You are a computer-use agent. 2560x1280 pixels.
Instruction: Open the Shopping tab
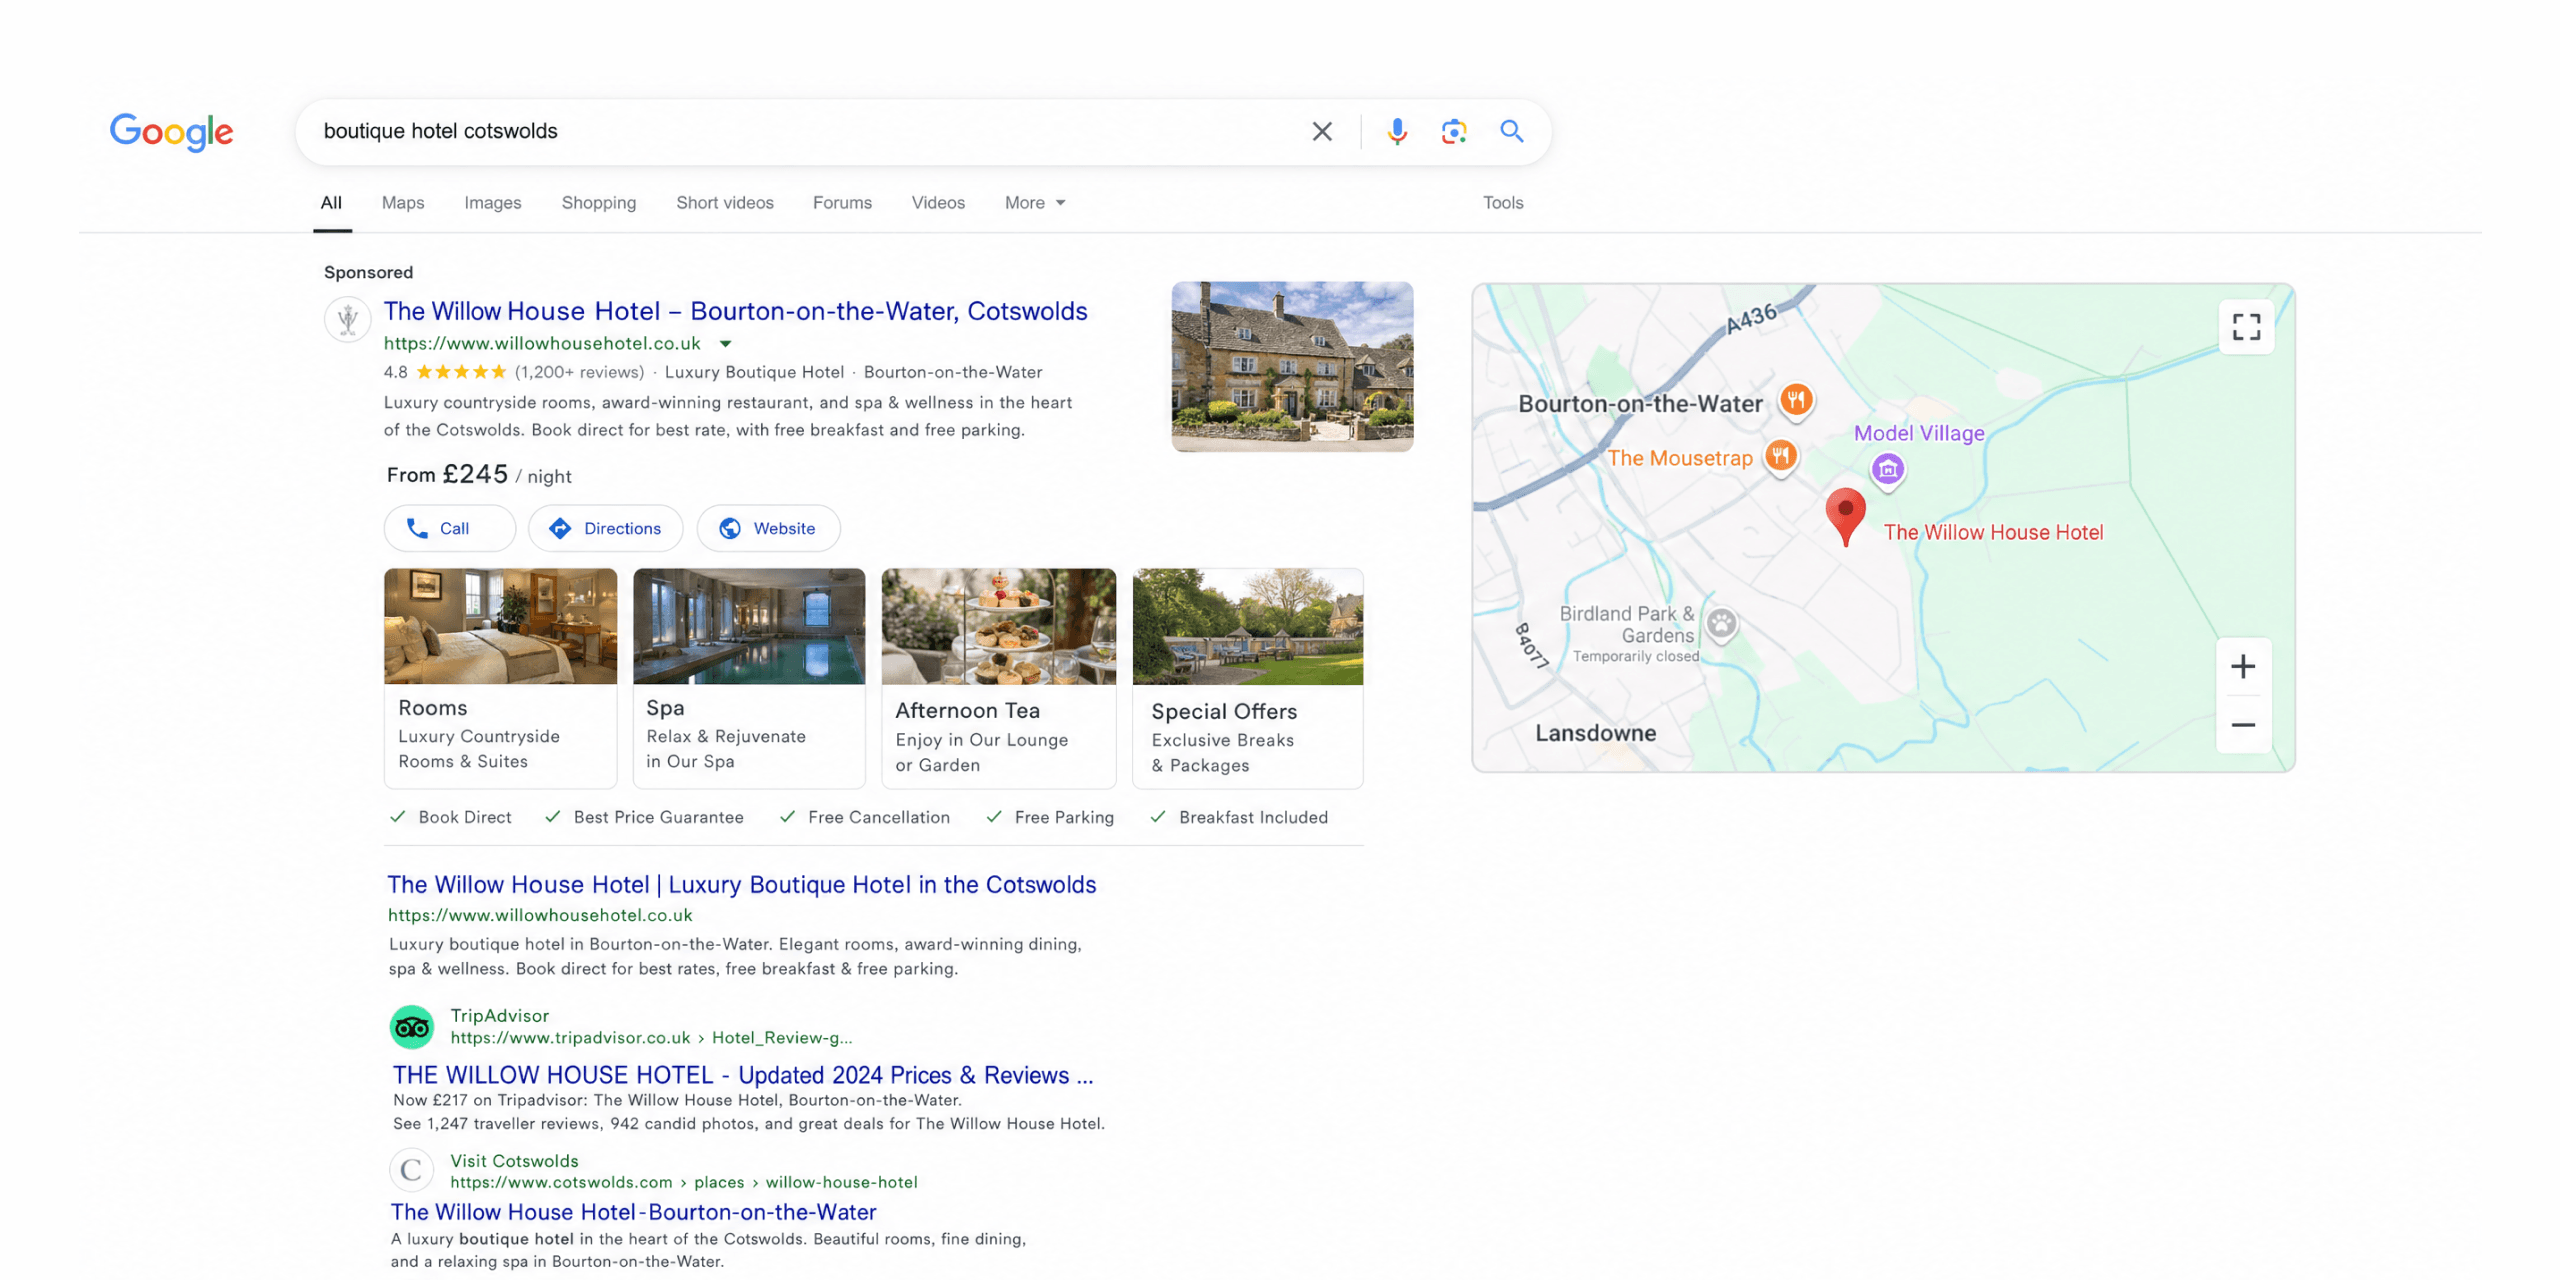coord(598,203)
